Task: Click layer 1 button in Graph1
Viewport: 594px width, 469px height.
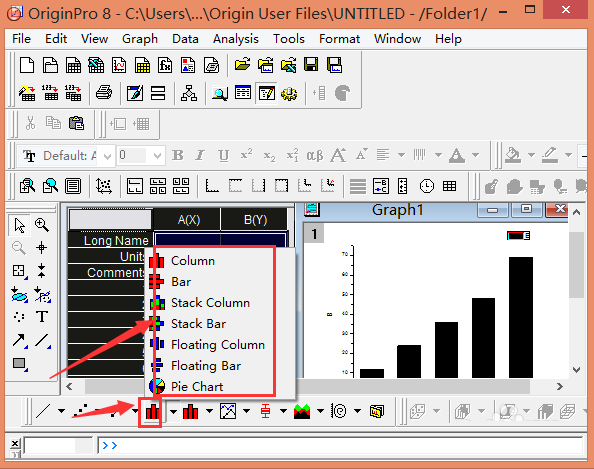Action: 314,234
